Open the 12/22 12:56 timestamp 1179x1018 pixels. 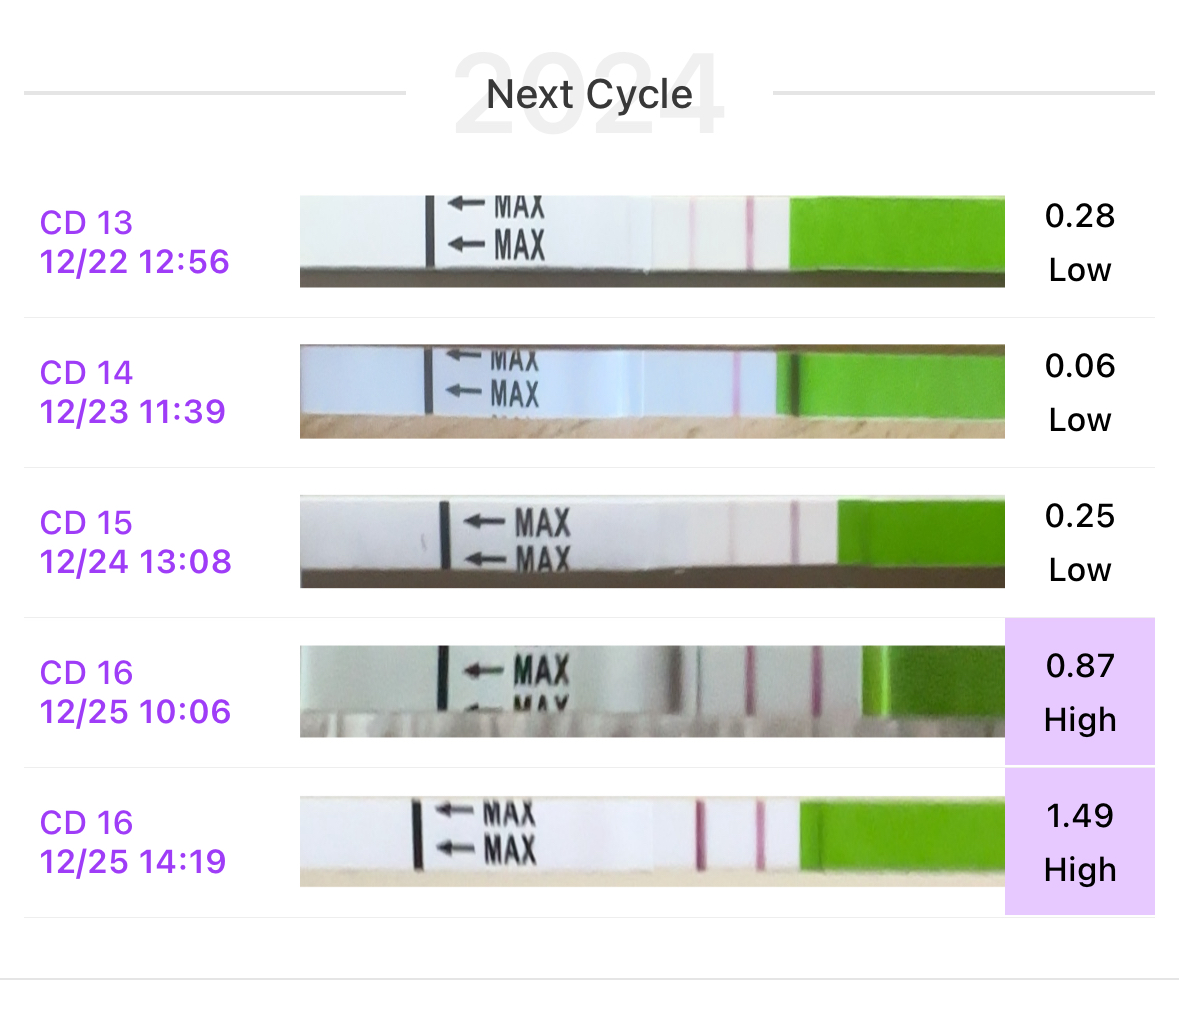[x=134, y=262]
